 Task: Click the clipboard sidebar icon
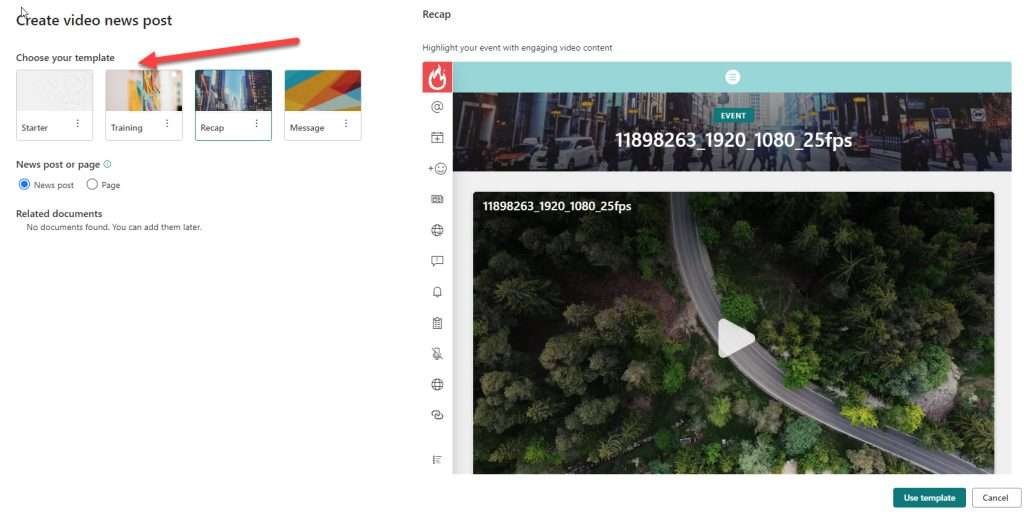(x=438, y=323)
